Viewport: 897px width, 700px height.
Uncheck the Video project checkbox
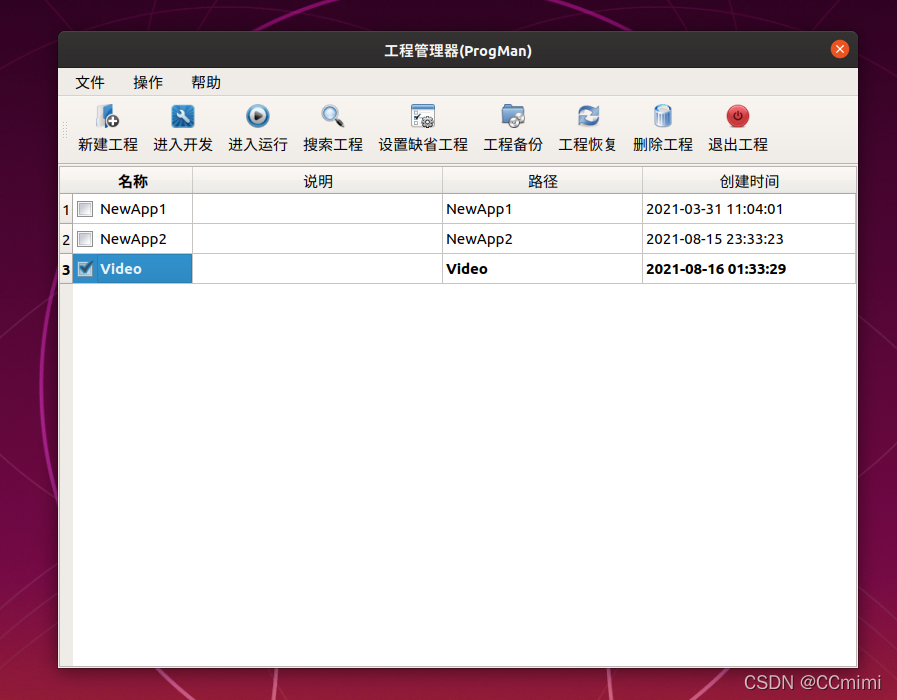(x=85, y=268)
